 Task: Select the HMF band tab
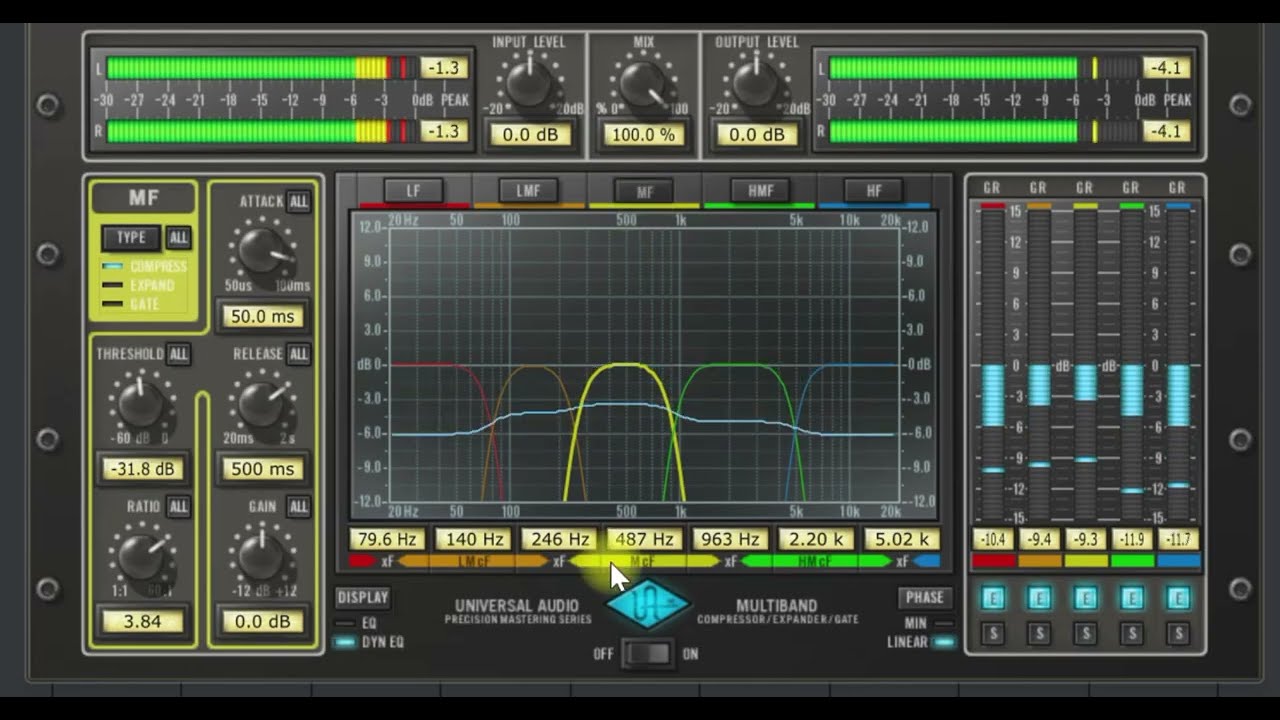(760, 190)
